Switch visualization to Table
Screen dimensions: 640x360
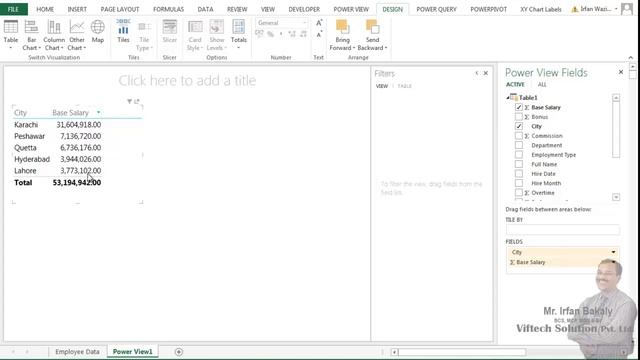(x=11, y=35)
